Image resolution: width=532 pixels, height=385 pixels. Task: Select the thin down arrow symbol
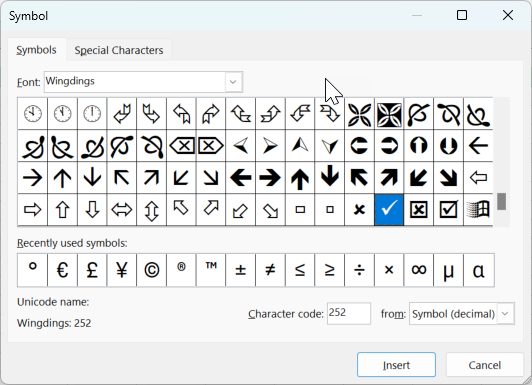[x=92, y=177]
